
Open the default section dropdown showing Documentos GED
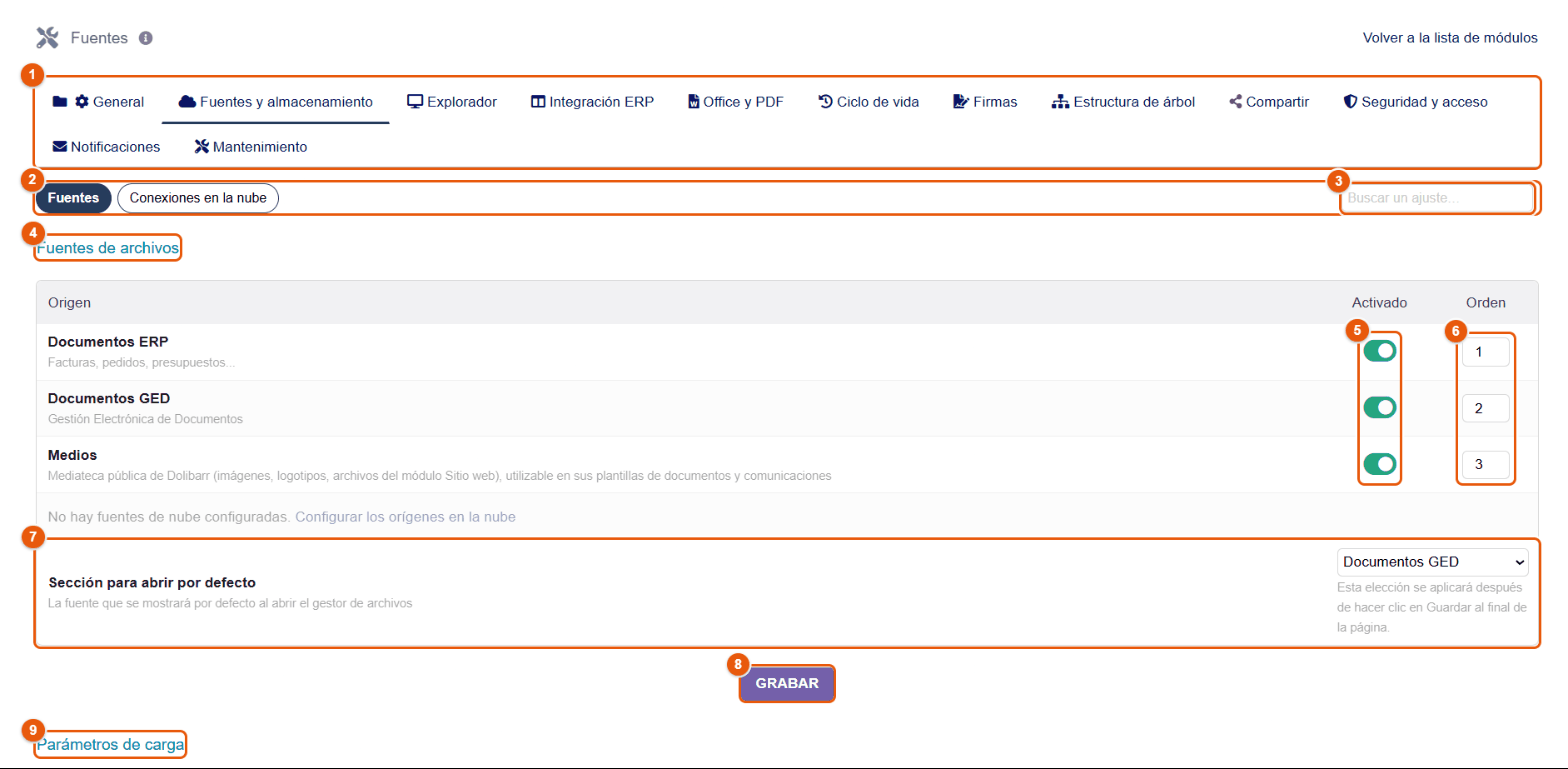(1433, 562)
